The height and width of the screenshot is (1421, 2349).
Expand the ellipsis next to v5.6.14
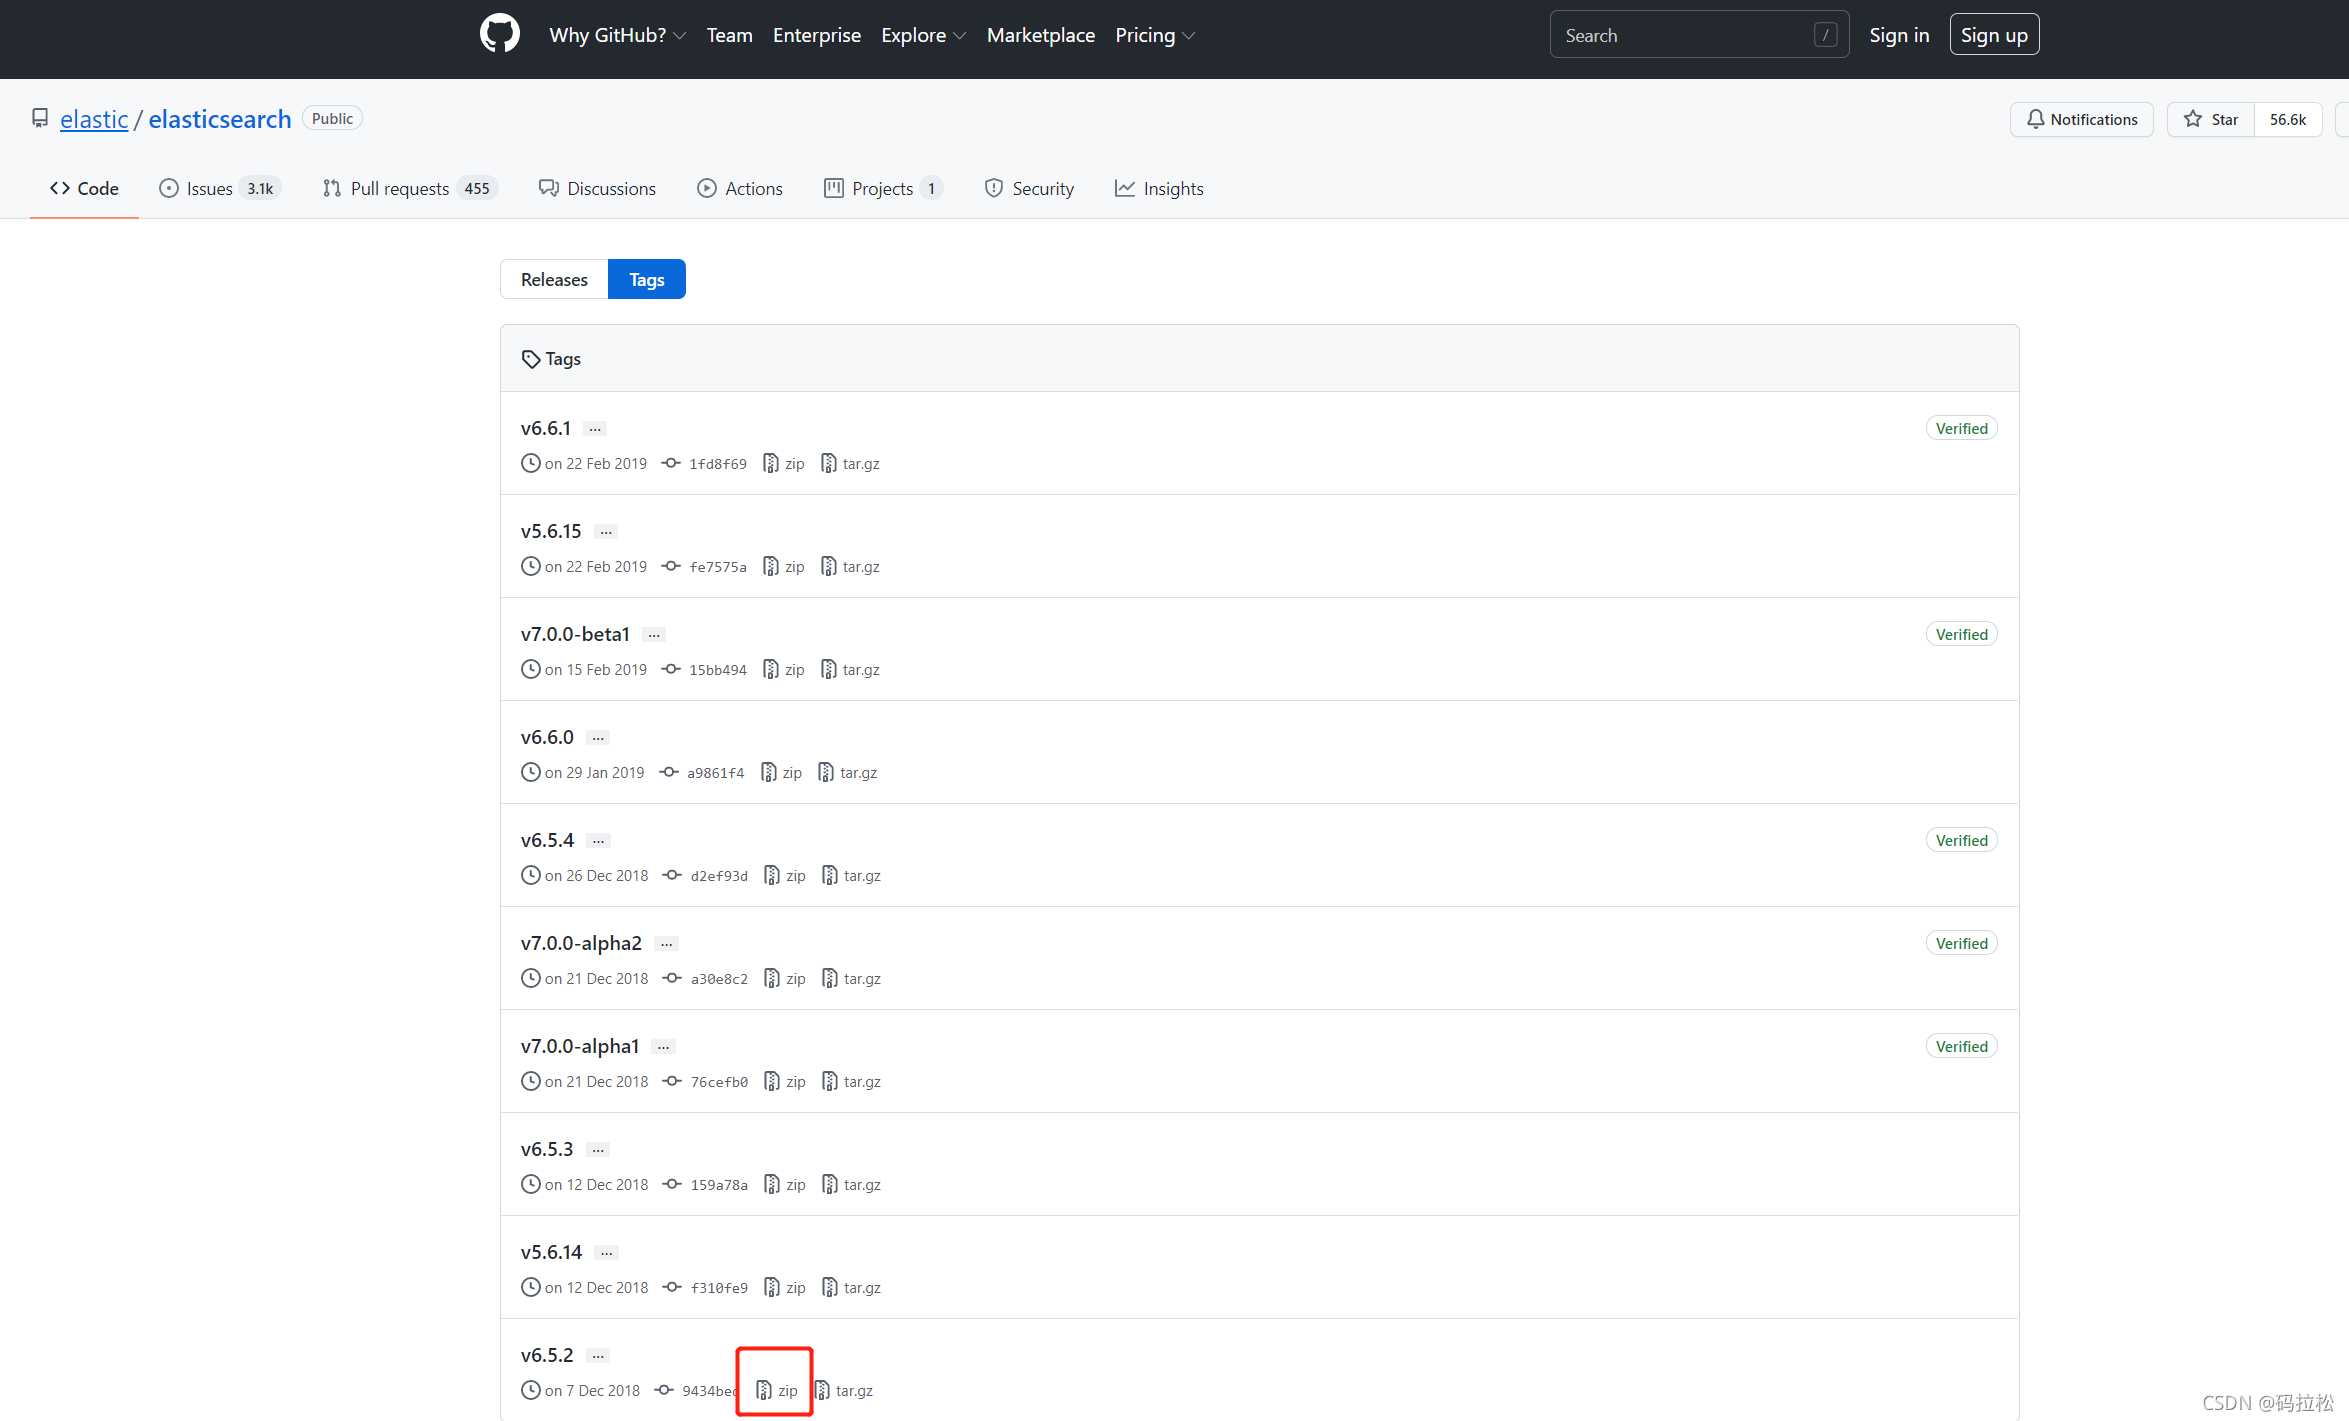coord(606,1253)
